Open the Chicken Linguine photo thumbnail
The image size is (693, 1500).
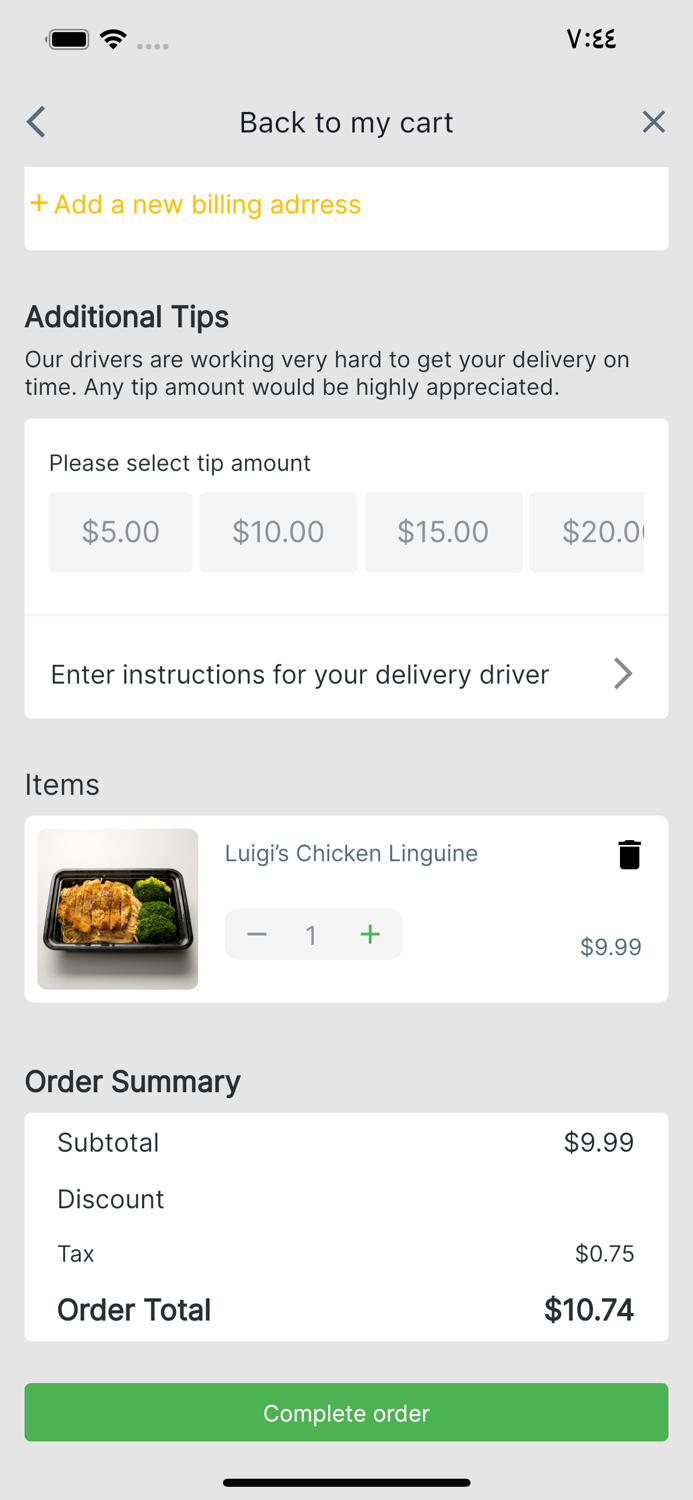point(117,908)
